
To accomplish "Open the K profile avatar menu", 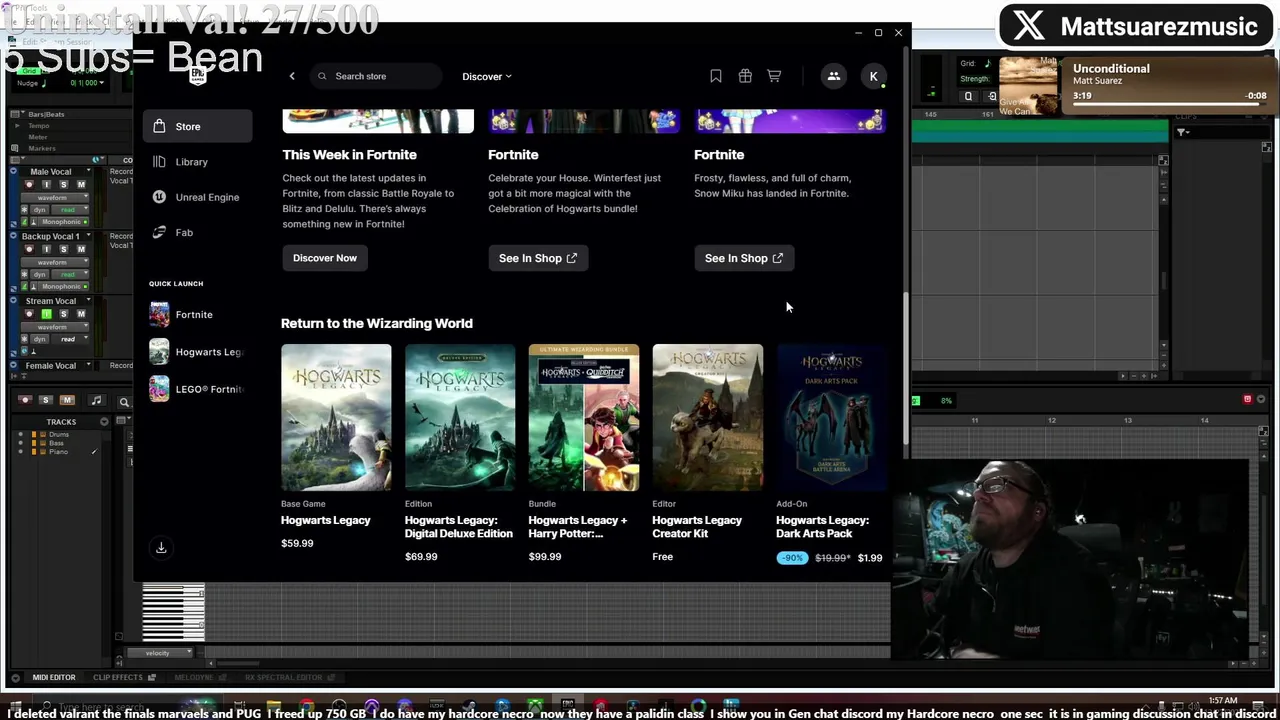I will 874,76.
